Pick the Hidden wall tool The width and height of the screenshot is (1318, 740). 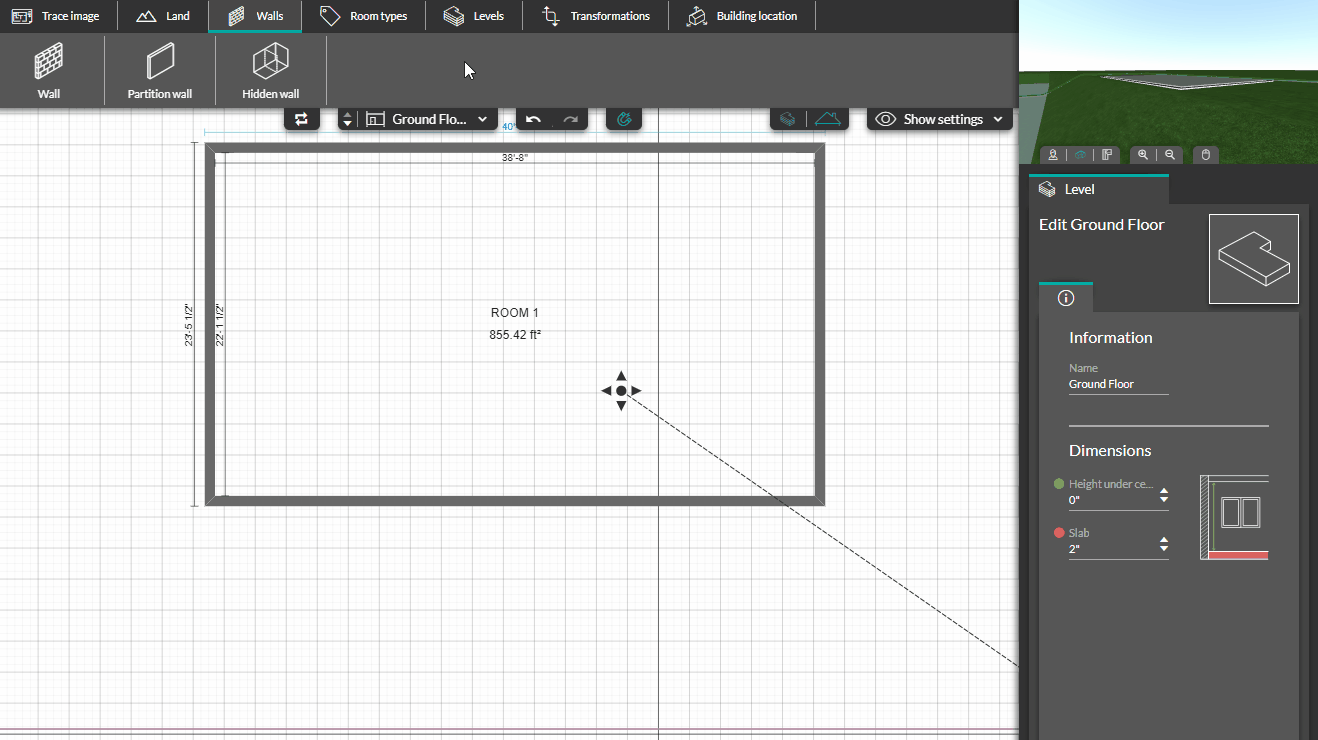(270, 70)
